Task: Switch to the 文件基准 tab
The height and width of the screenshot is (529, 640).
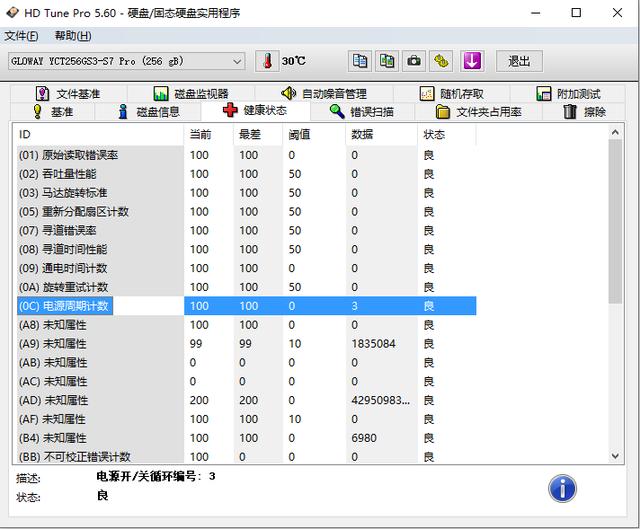Action: pyautogui.click(x=69, y=94)
